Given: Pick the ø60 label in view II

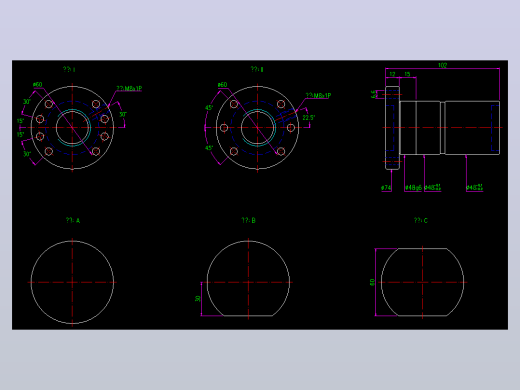Looking at the screenshot, I should (x=222, y=85).
